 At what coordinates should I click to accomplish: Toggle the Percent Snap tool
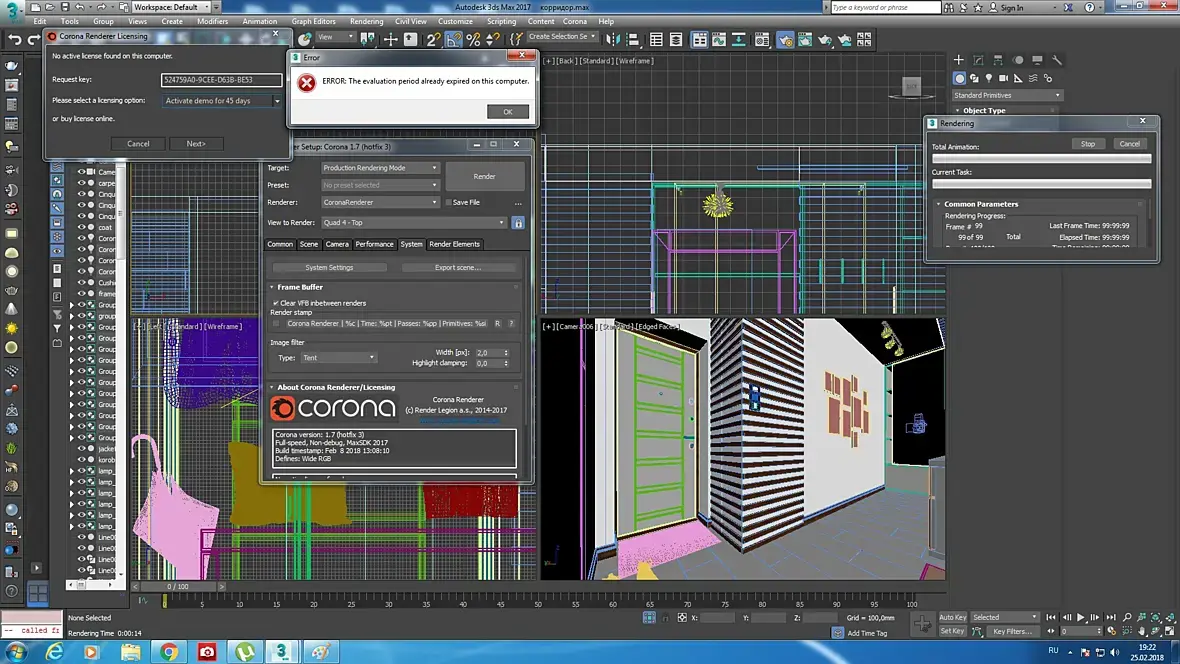(x=474, y=40)
